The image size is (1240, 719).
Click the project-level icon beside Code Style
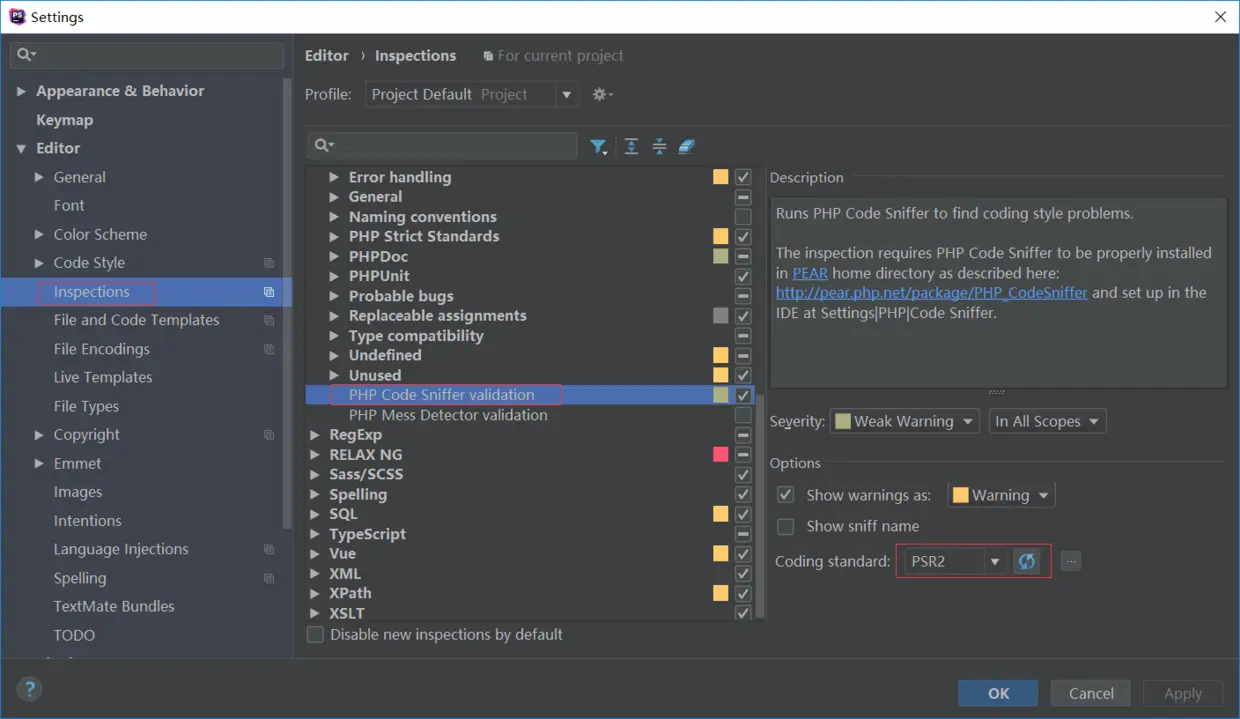point(269,263)
